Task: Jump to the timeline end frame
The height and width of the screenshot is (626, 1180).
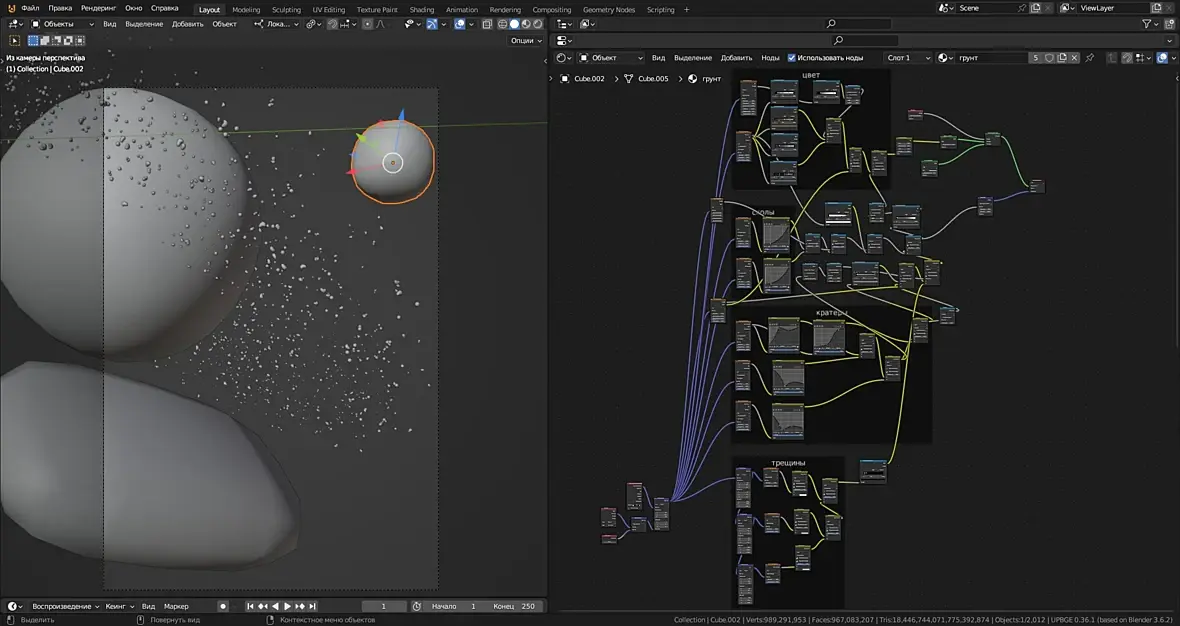Action: point(313,606)
